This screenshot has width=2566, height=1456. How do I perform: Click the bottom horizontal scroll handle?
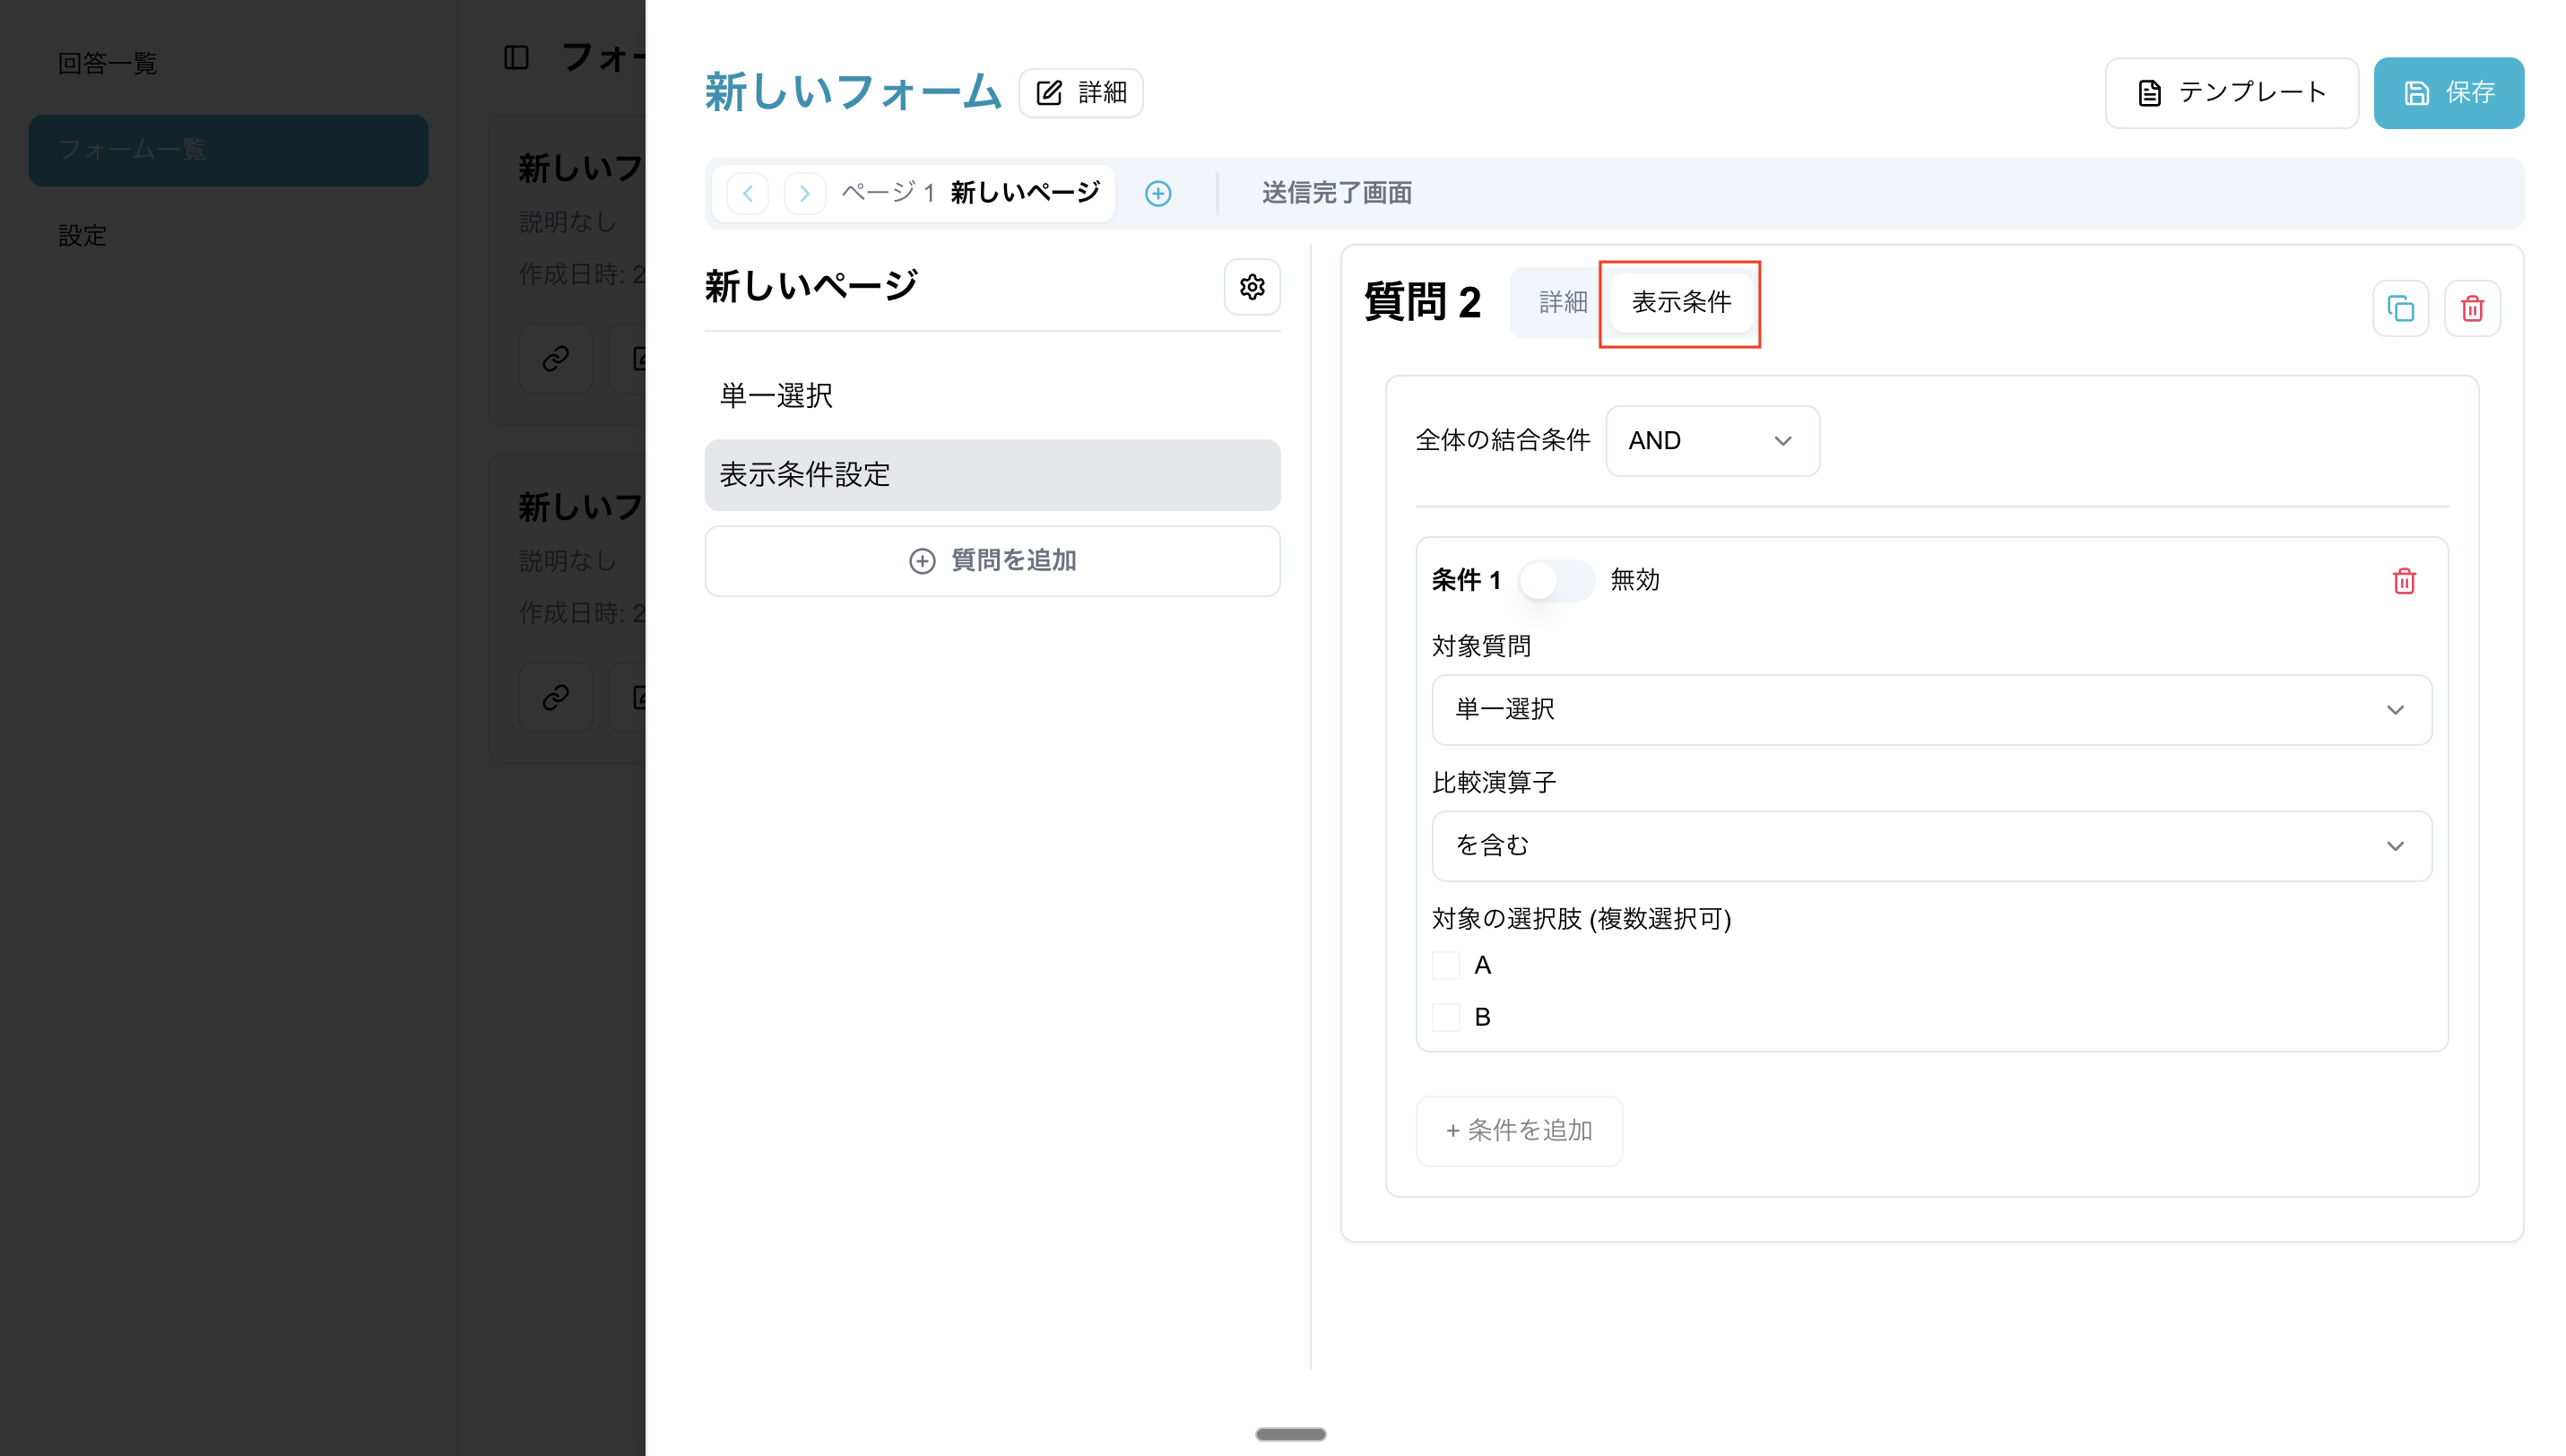[1290, 1434]
